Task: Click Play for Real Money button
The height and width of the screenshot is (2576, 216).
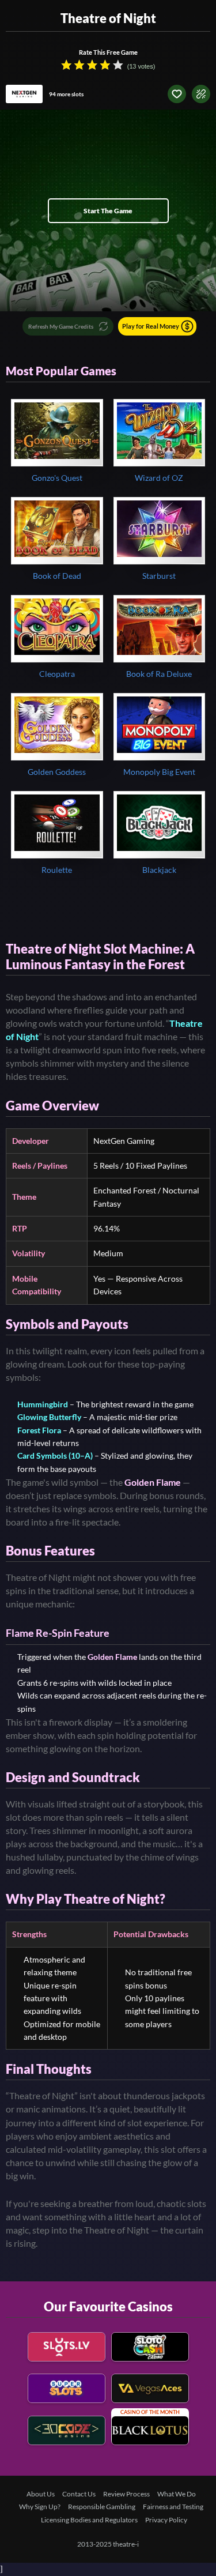Action: click(x=156, y=326)
